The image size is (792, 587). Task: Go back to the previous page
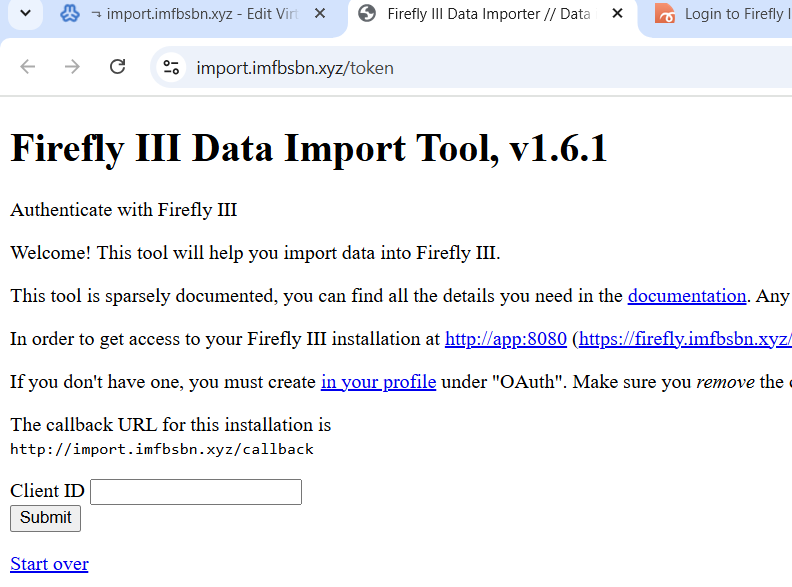pos(28,67)
